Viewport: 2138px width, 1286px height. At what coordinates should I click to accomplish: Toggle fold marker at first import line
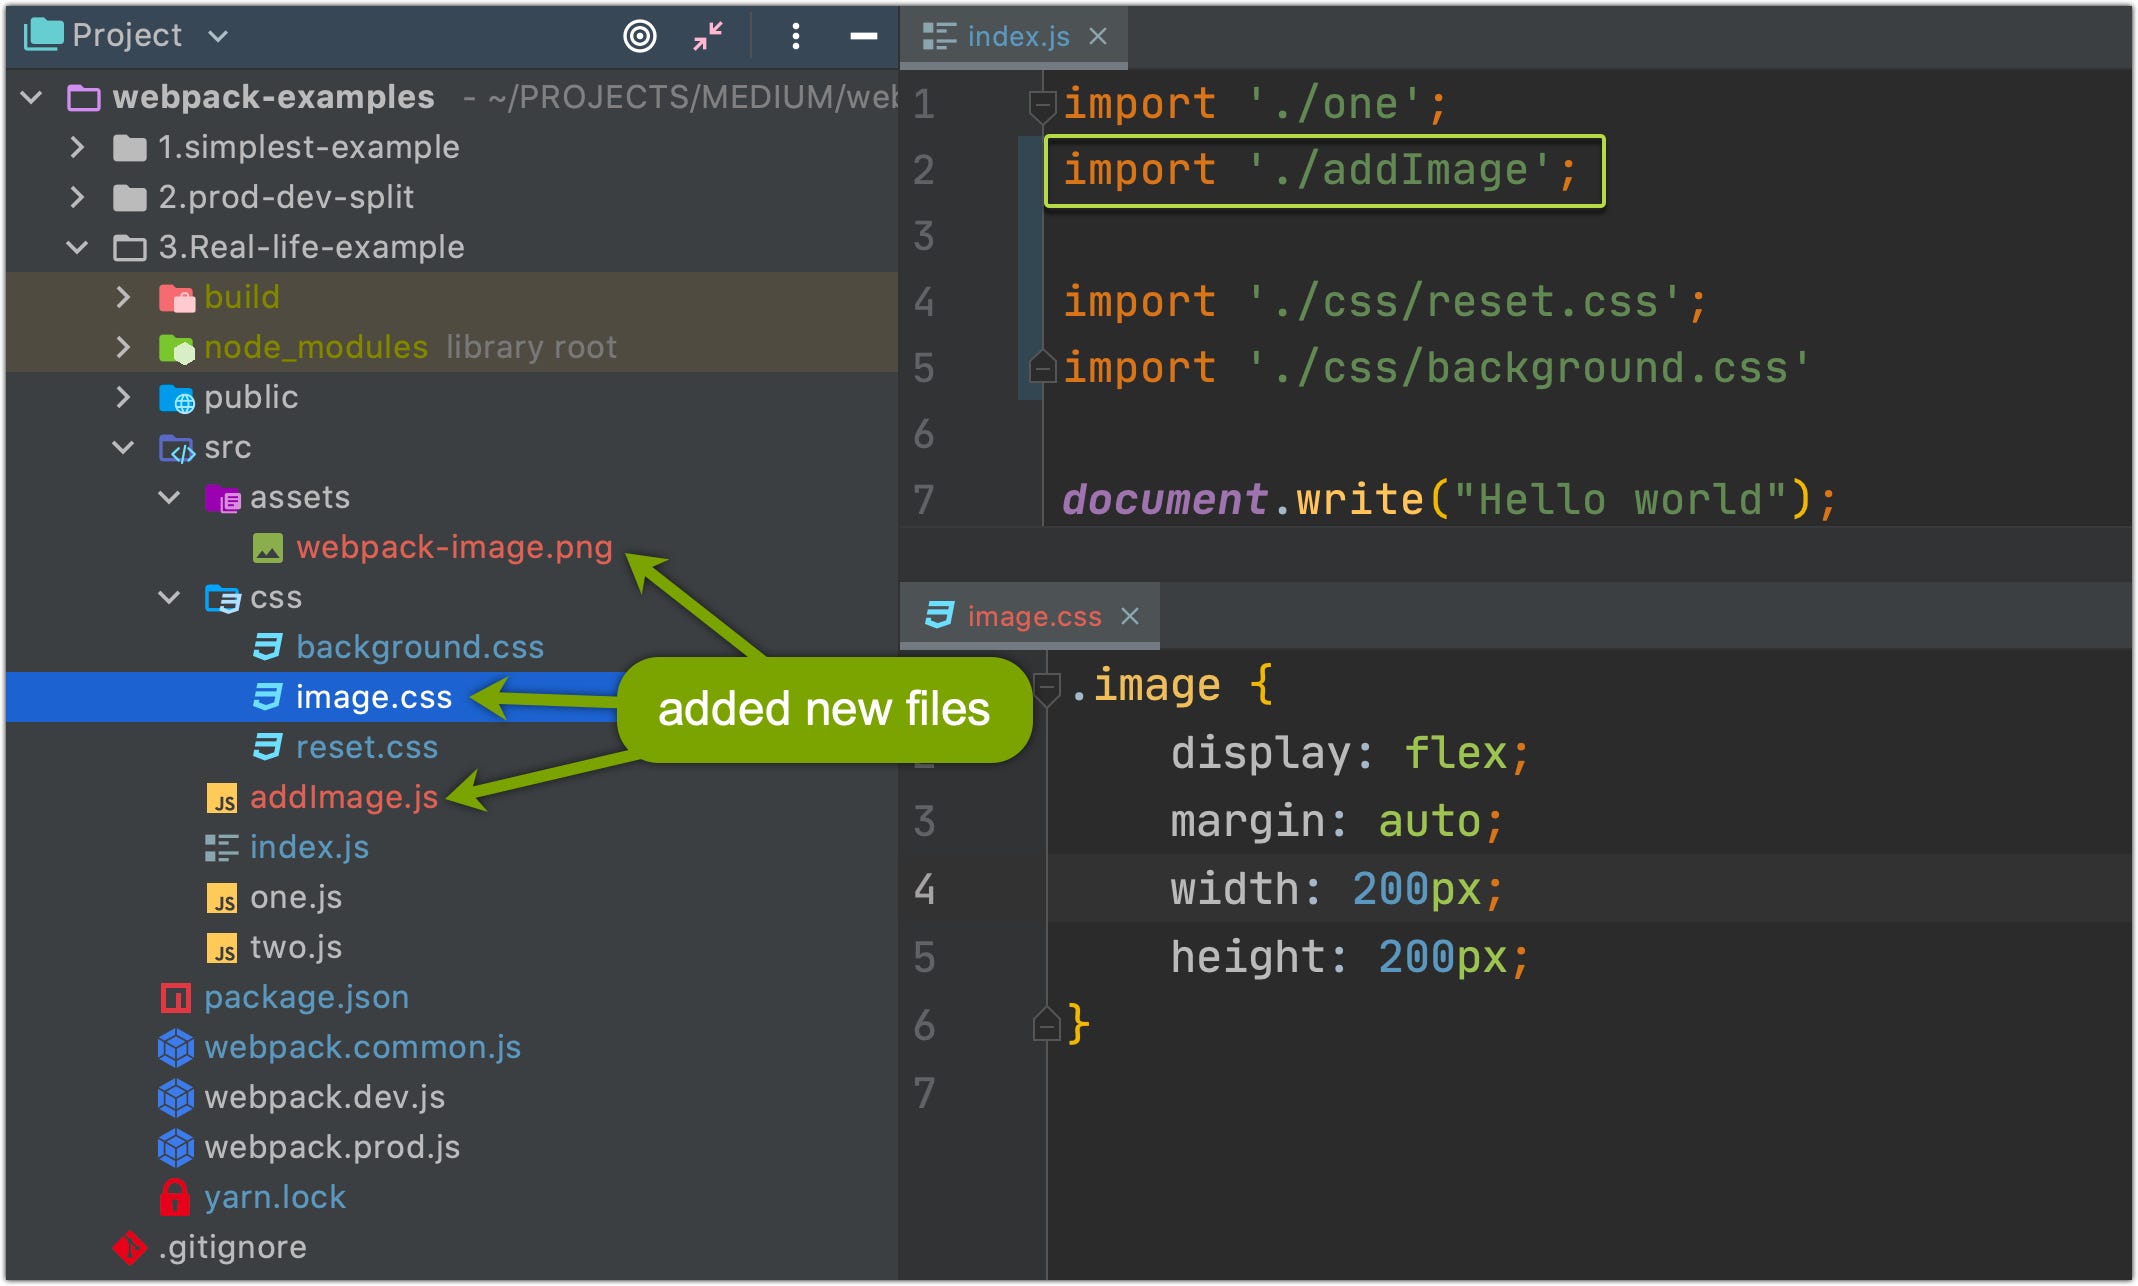point(1042,104)
